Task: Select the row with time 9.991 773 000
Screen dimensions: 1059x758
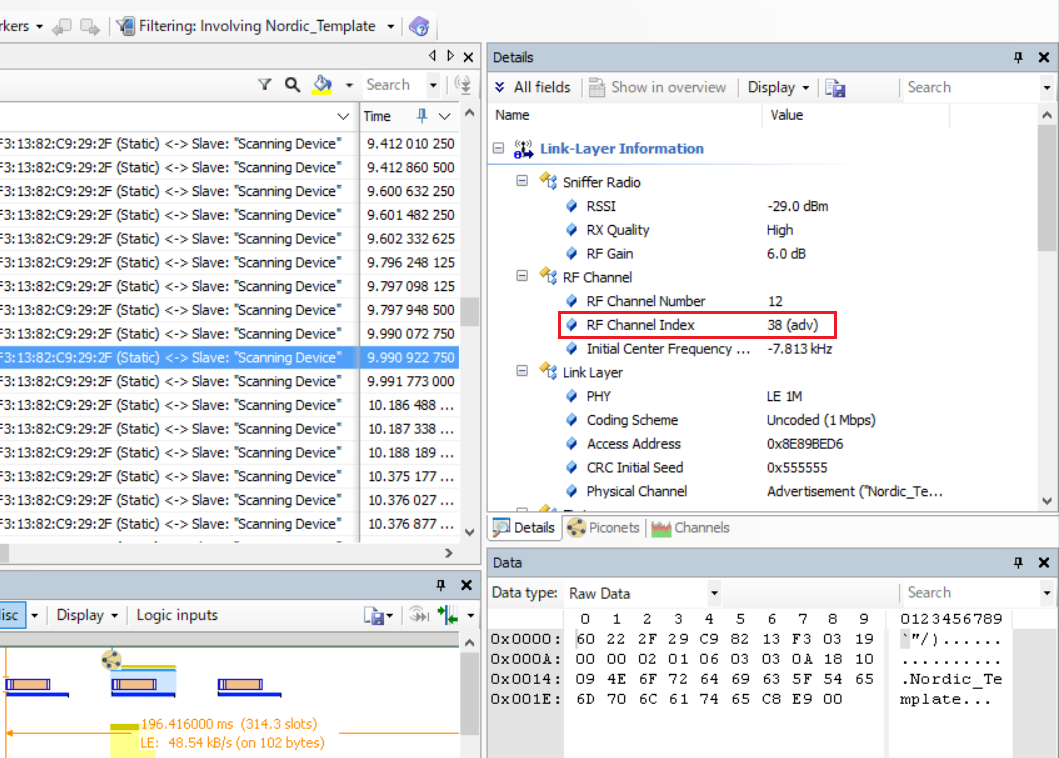Action: tap(230, 381)
